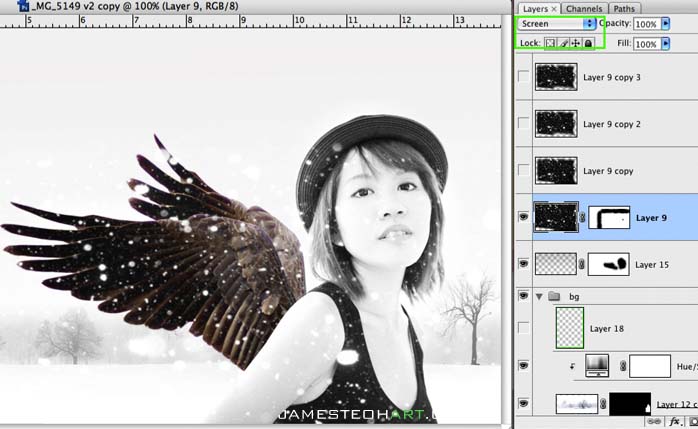
Task: Select the Layer 9 mask thumbnail
Action: [x=609, y=218]
